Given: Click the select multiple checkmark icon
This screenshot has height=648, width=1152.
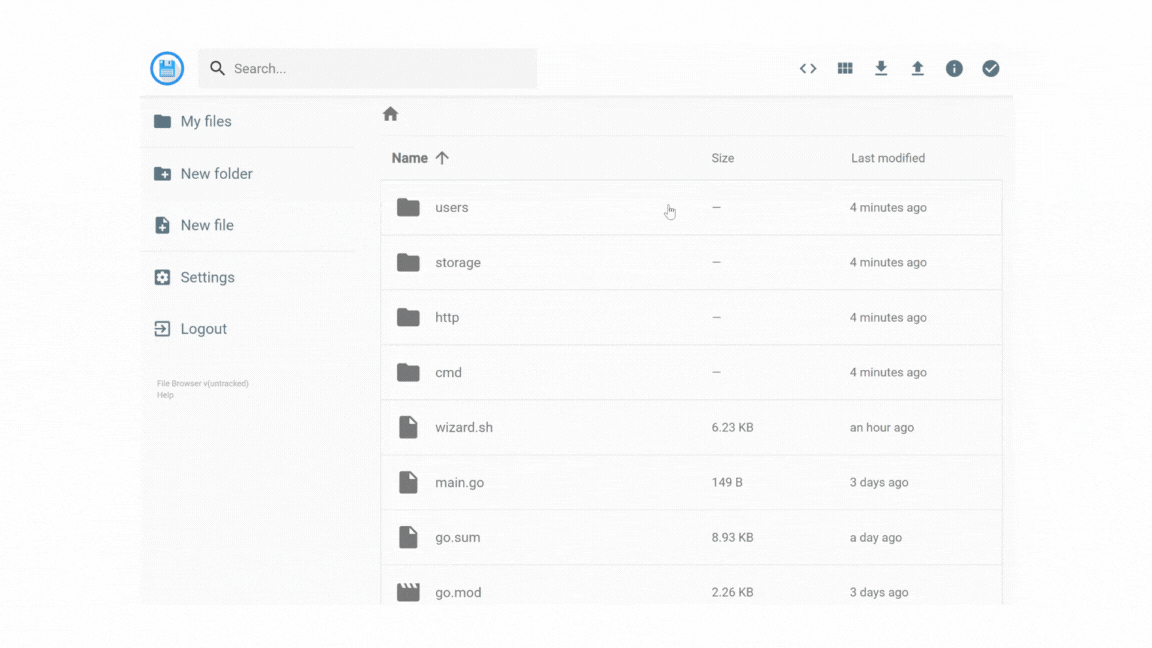Looking at the screenshot, I should [x=990, y=69].
